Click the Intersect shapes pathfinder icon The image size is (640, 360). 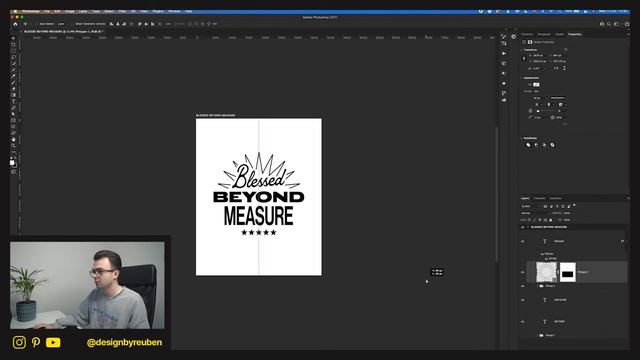[544, 145]
